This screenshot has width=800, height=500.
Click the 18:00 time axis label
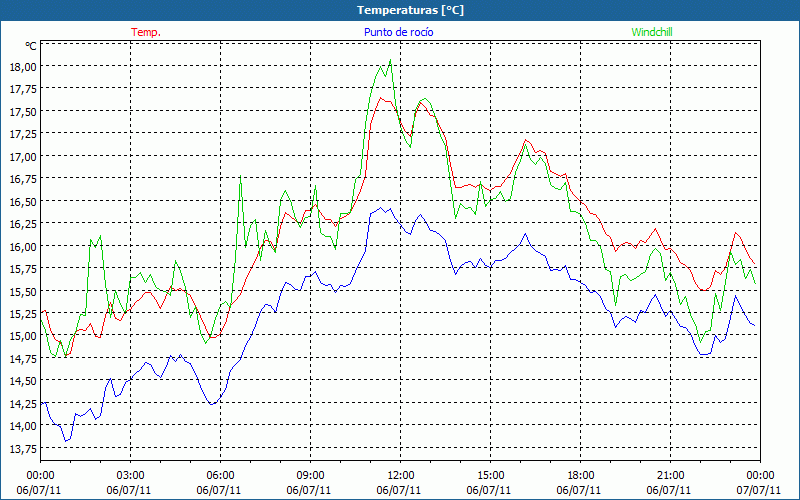click(x=580, y=475)
